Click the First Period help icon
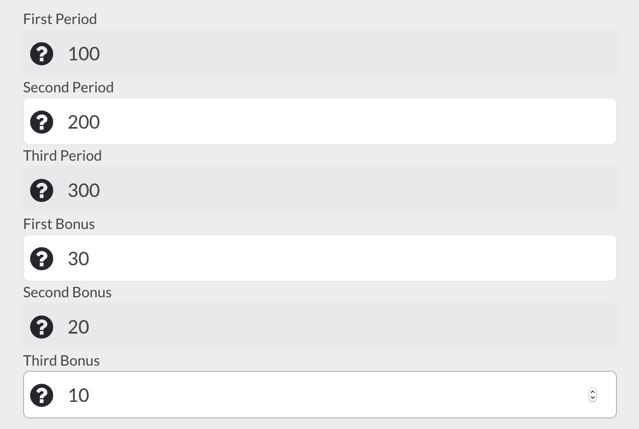Viewport: 639px width, 429px height. coord(42,54)
